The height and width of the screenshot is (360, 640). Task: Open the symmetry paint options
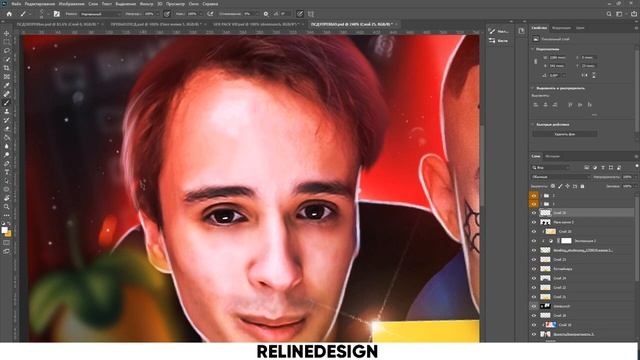[311, 13]
